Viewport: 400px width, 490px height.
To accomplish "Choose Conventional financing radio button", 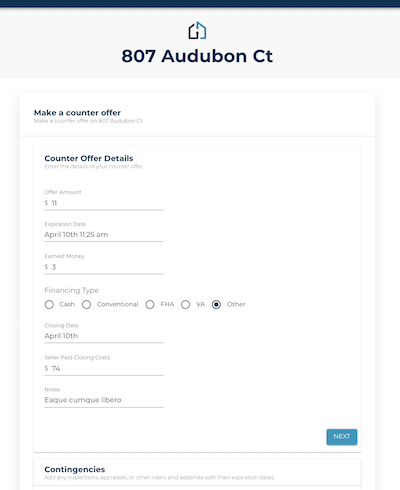I will click(x=86, y=305).
